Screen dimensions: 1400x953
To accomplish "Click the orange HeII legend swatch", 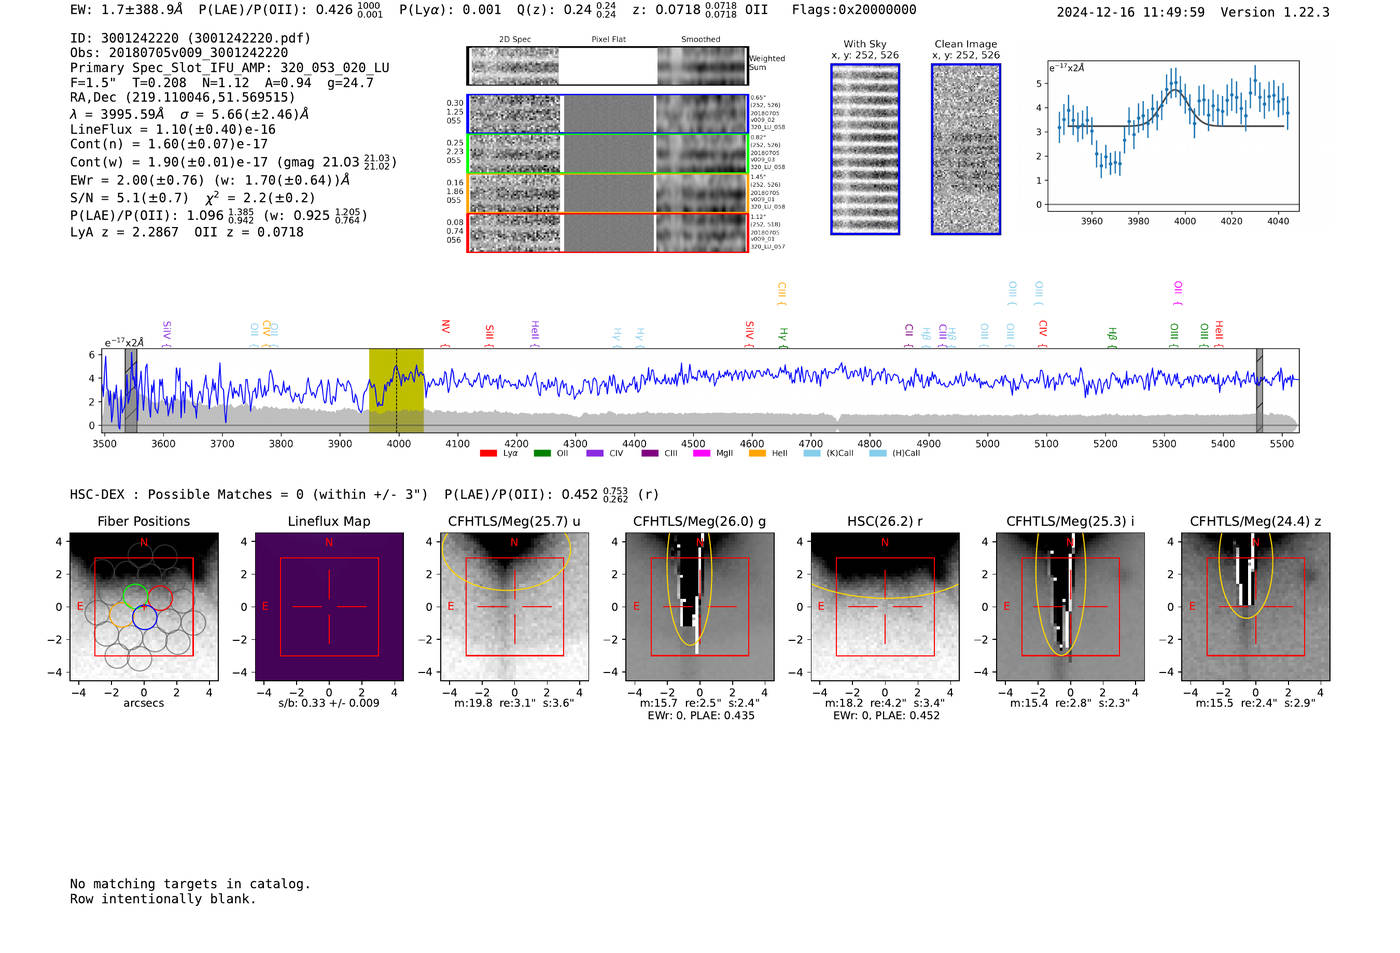I will [757, 454].
